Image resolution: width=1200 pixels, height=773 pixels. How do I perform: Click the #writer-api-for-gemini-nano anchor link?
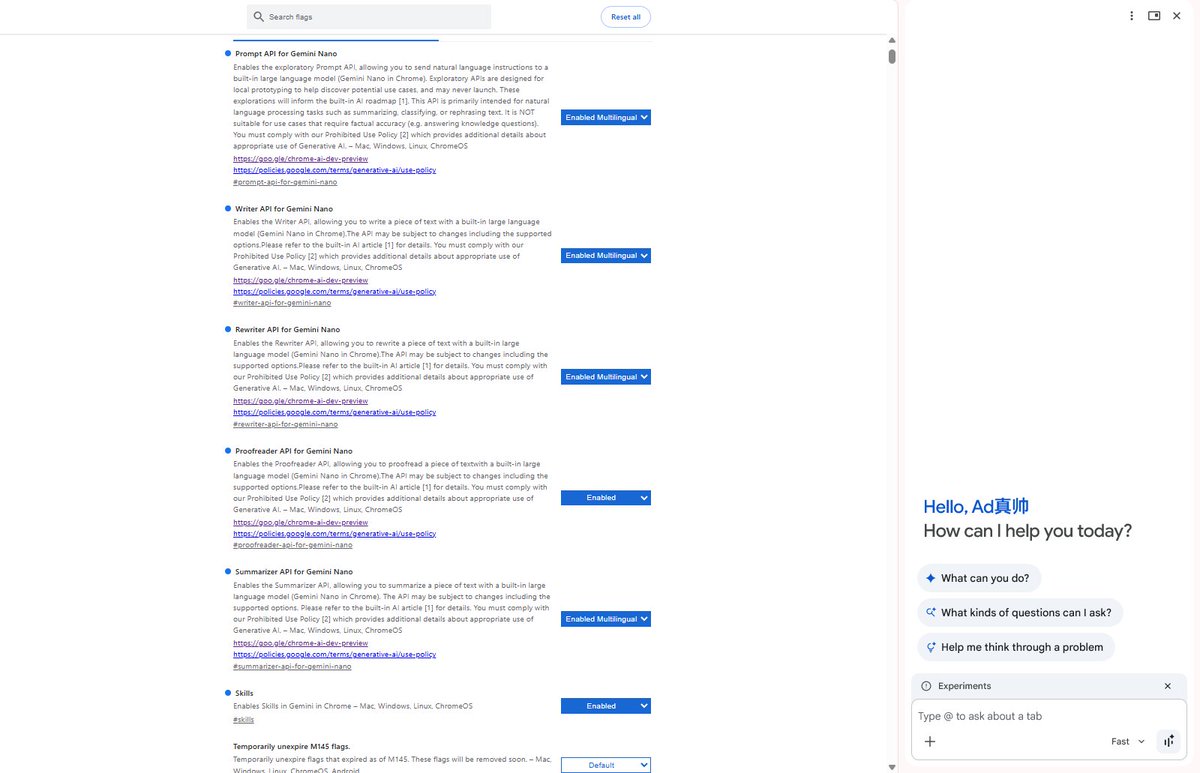click(x=282, y=303)
